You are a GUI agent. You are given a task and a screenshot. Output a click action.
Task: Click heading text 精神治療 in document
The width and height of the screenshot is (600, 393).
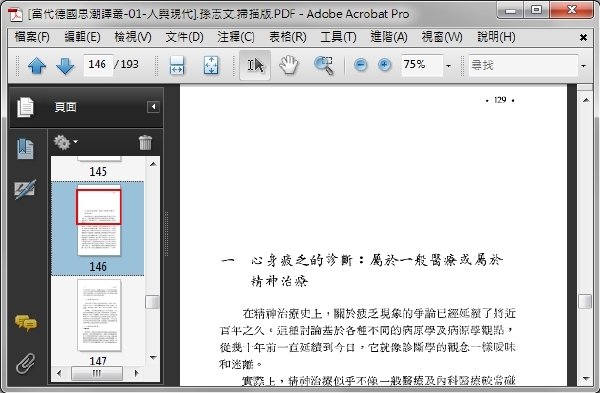tap(279, 281)
